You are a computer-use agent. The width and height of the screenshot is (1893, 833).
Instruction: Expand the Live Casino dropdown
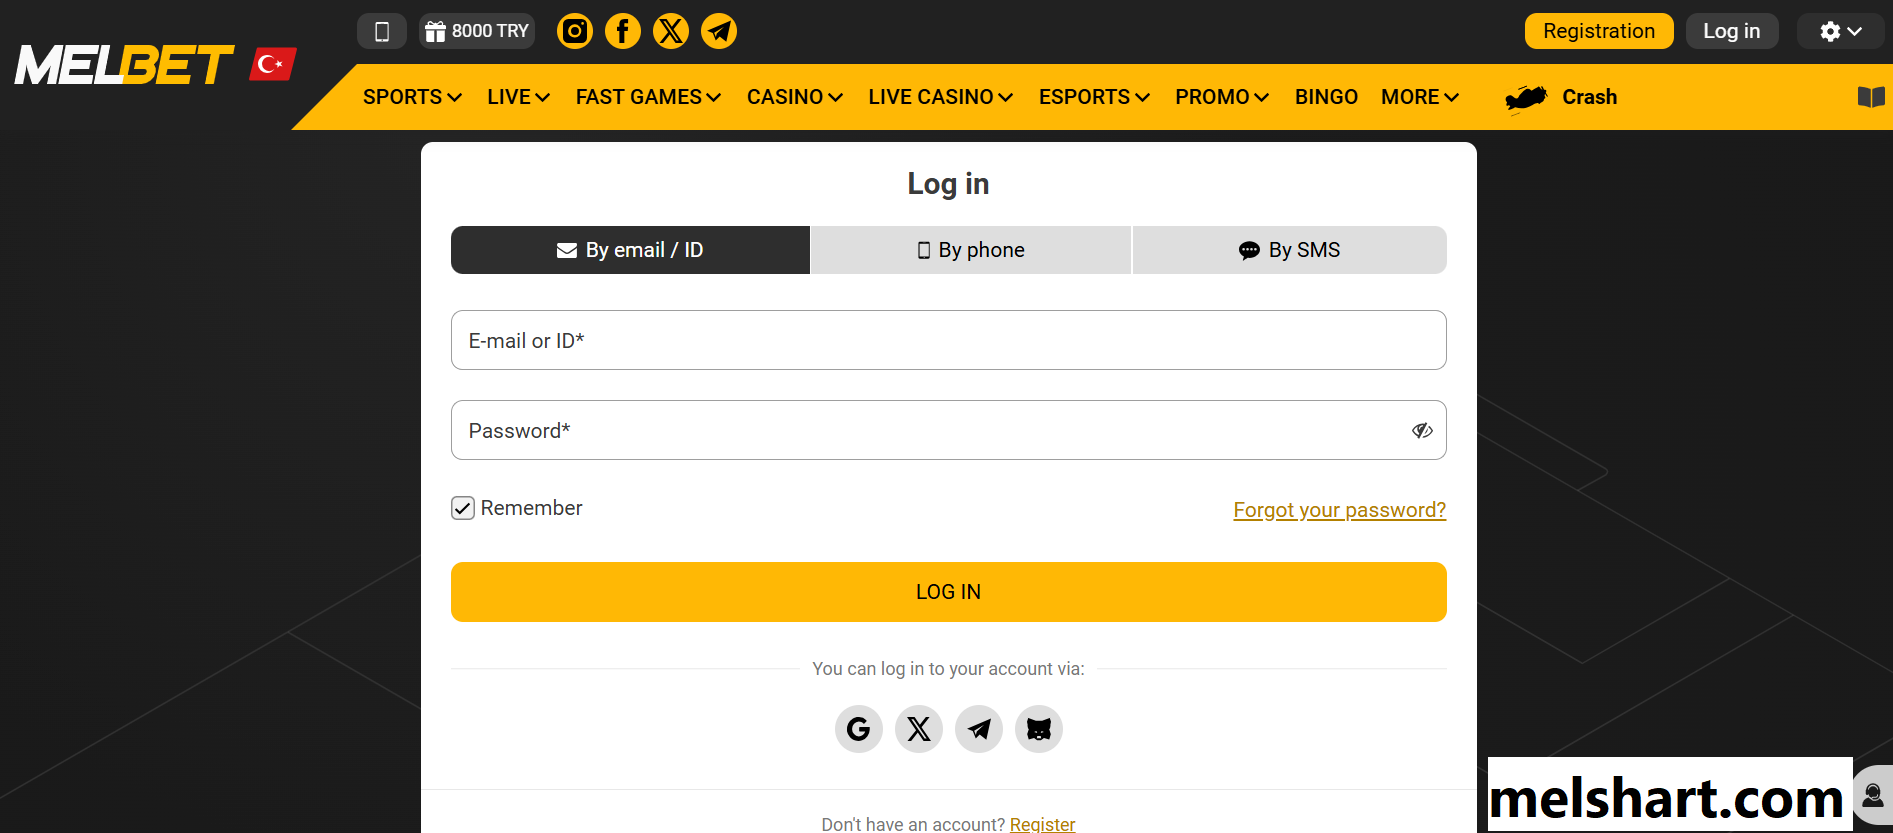tap(940, 97)
